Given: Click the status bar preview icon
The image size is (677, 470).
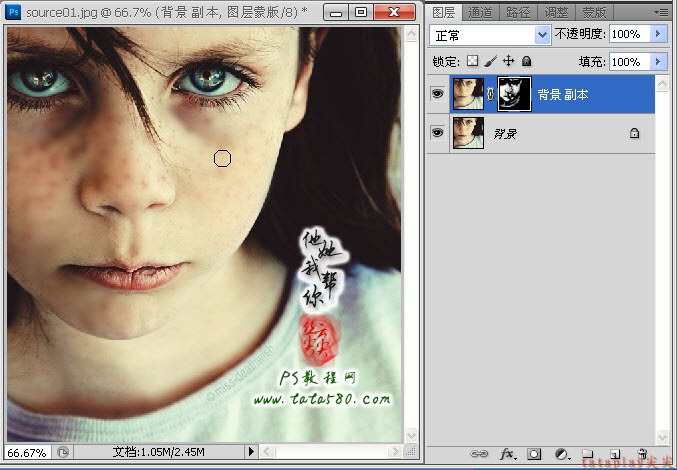Looking at the screenshot, I should [x=63, y=452].
